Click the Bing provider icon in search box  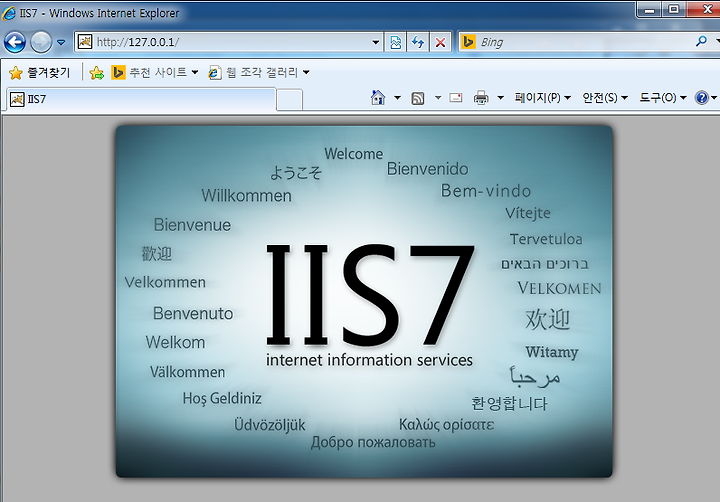click(x=468, y=42)
